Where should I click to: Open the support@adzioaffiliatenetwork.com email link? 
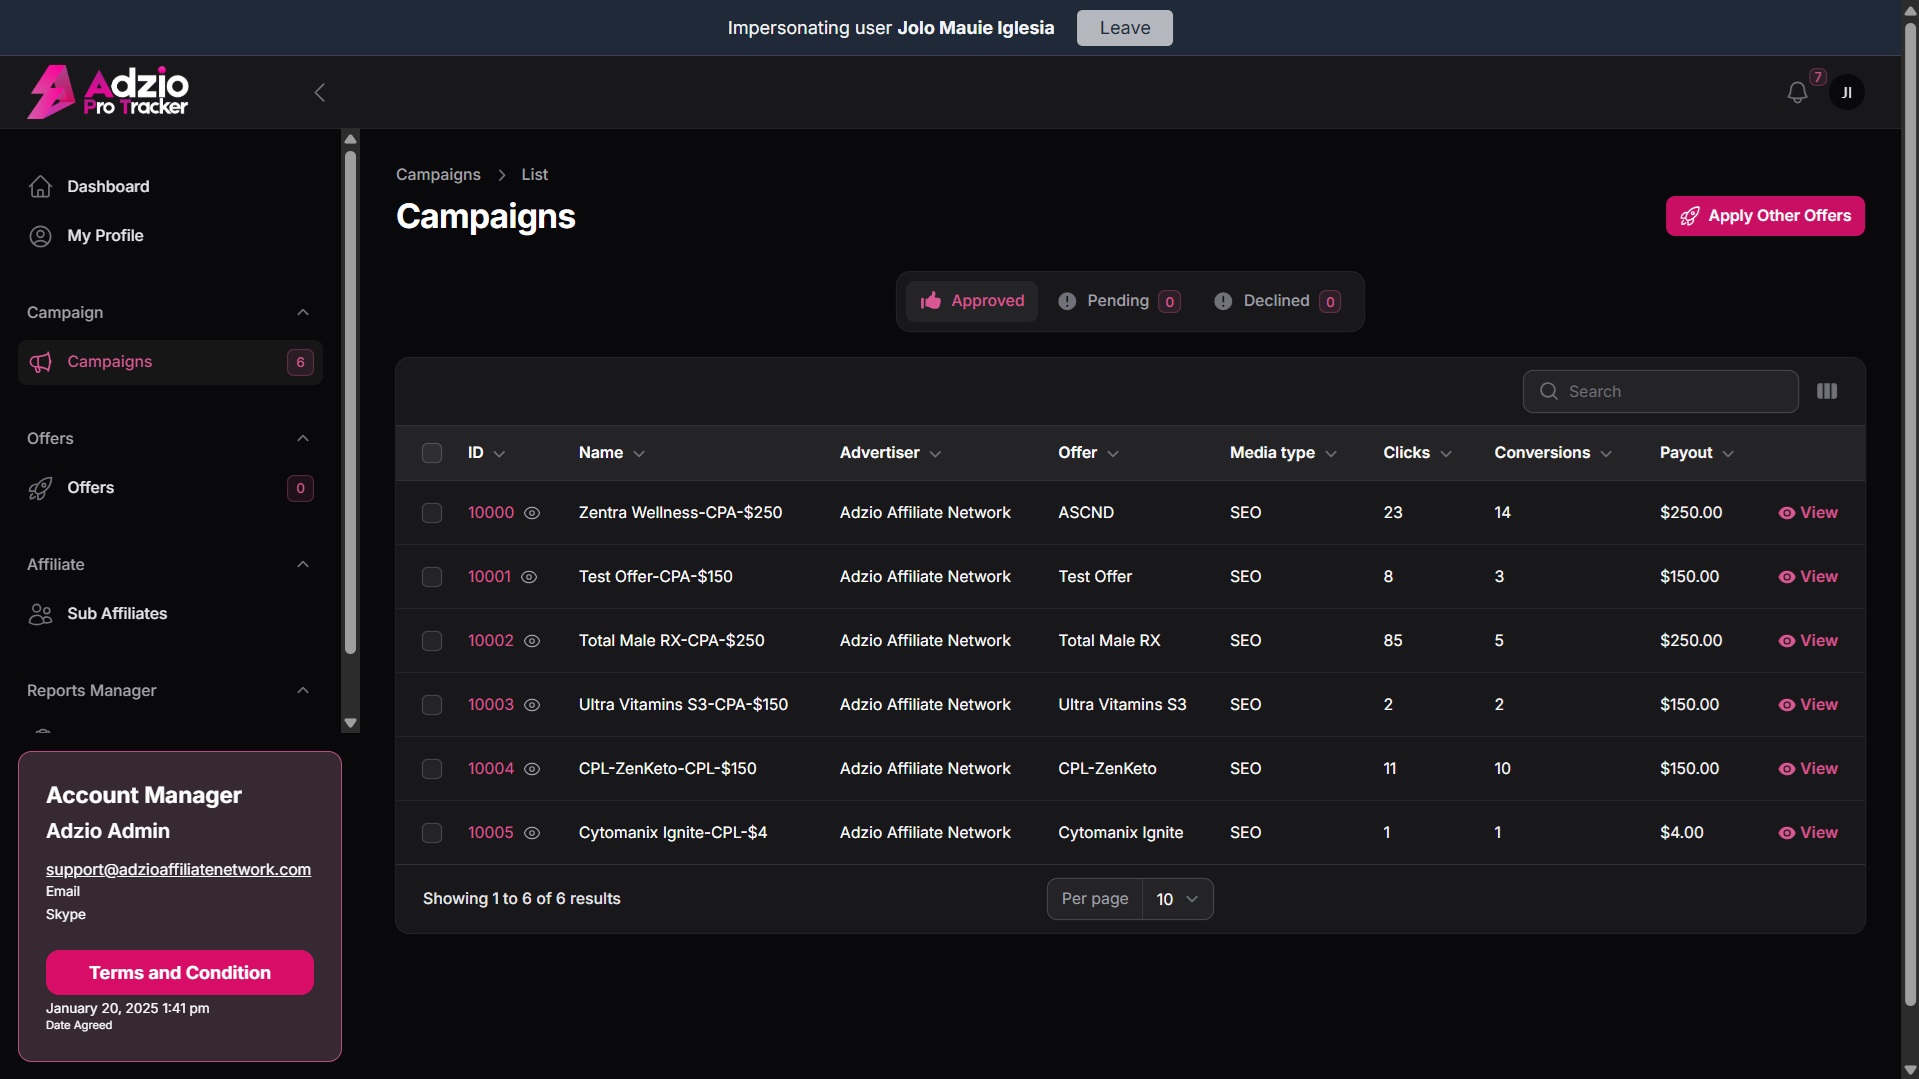tap(178, 870)
